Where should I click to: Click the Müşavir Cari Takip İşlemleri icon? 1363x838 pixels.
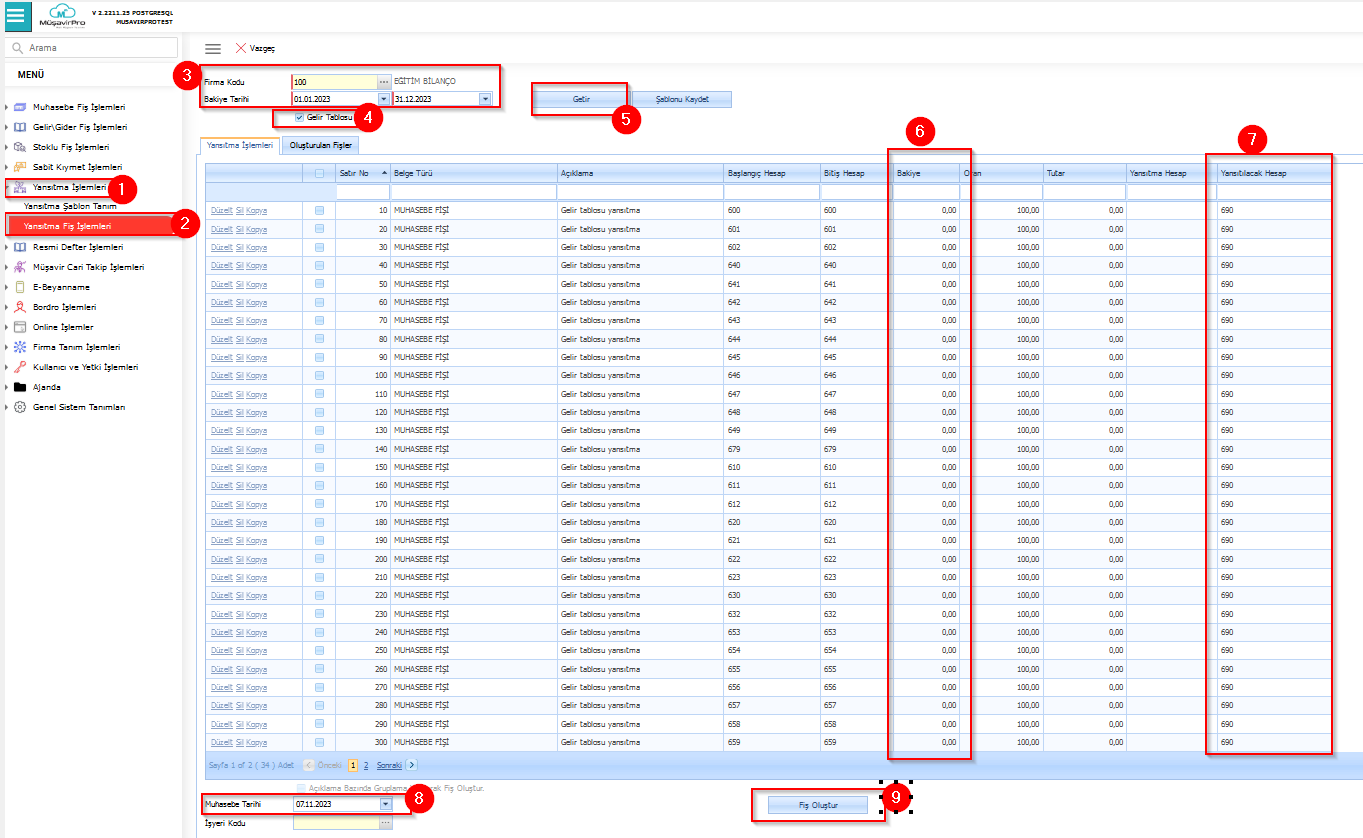coord(19,267)
